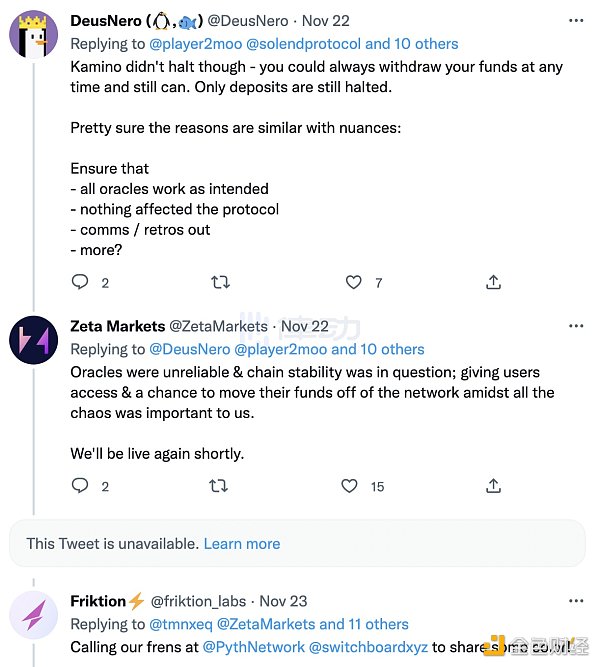Screen dimensions: 600x667
Task: Like Zeta Markets' tweet with 15 likes
Action: point(349,486)
